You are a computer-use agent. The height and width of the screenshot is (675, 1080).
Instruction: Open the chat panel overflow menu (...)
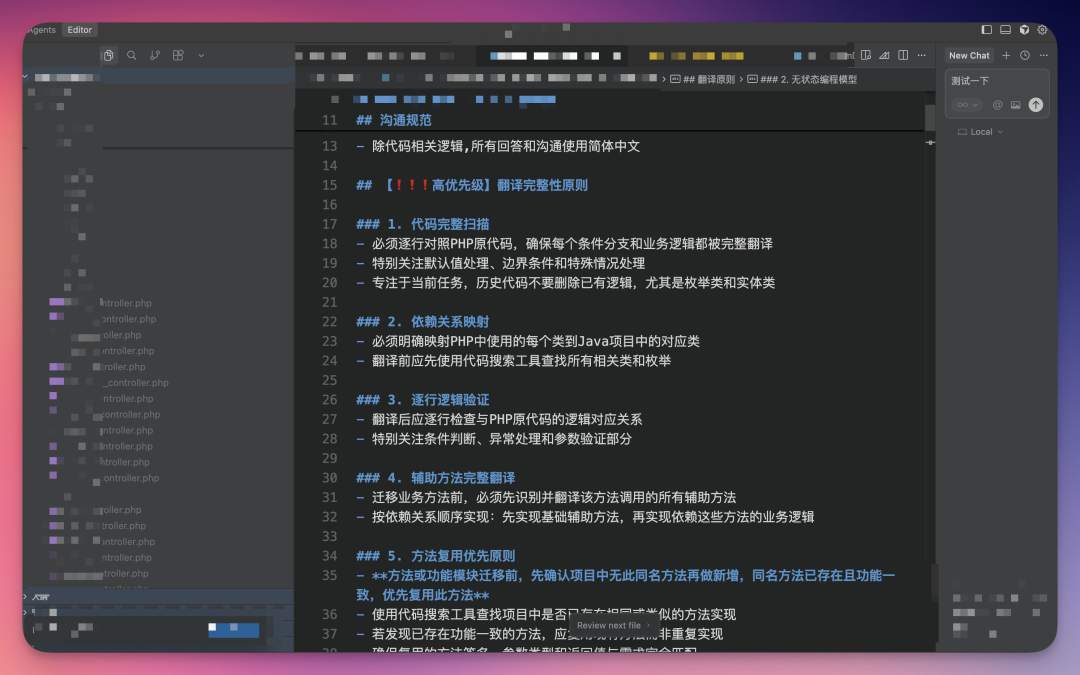pos(1043,55)
